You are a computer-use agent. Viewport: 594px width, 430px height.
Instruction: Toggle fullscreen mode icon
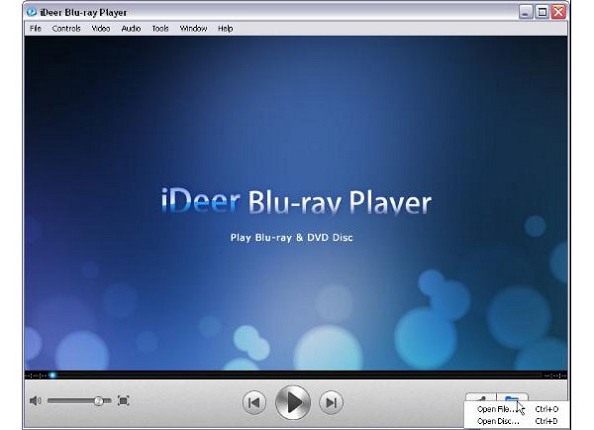[x=123, y=400]
